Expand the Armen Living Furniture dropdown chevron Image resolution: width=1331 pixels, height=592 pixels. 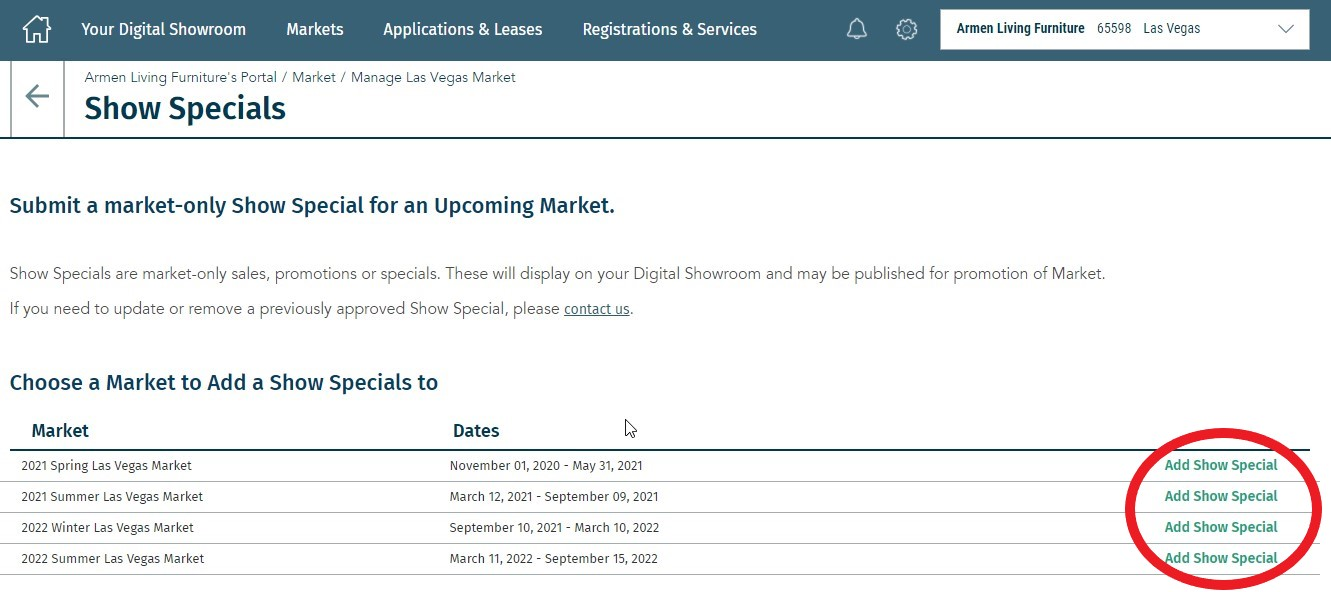point(1286,29)
